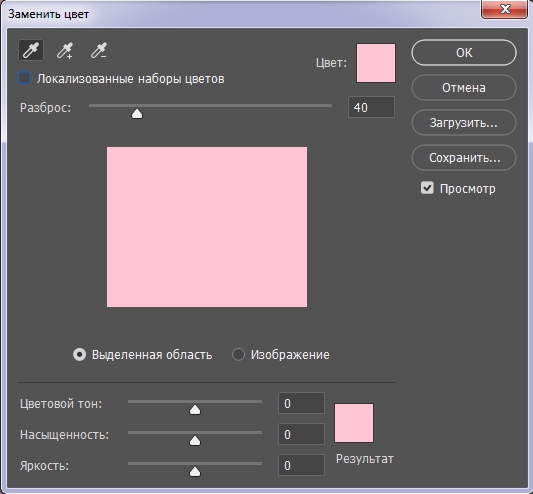Enable Локализованные наборы цветов checkbox
Image resolution: width=533 pixels, height=494 pixels.
24,78
